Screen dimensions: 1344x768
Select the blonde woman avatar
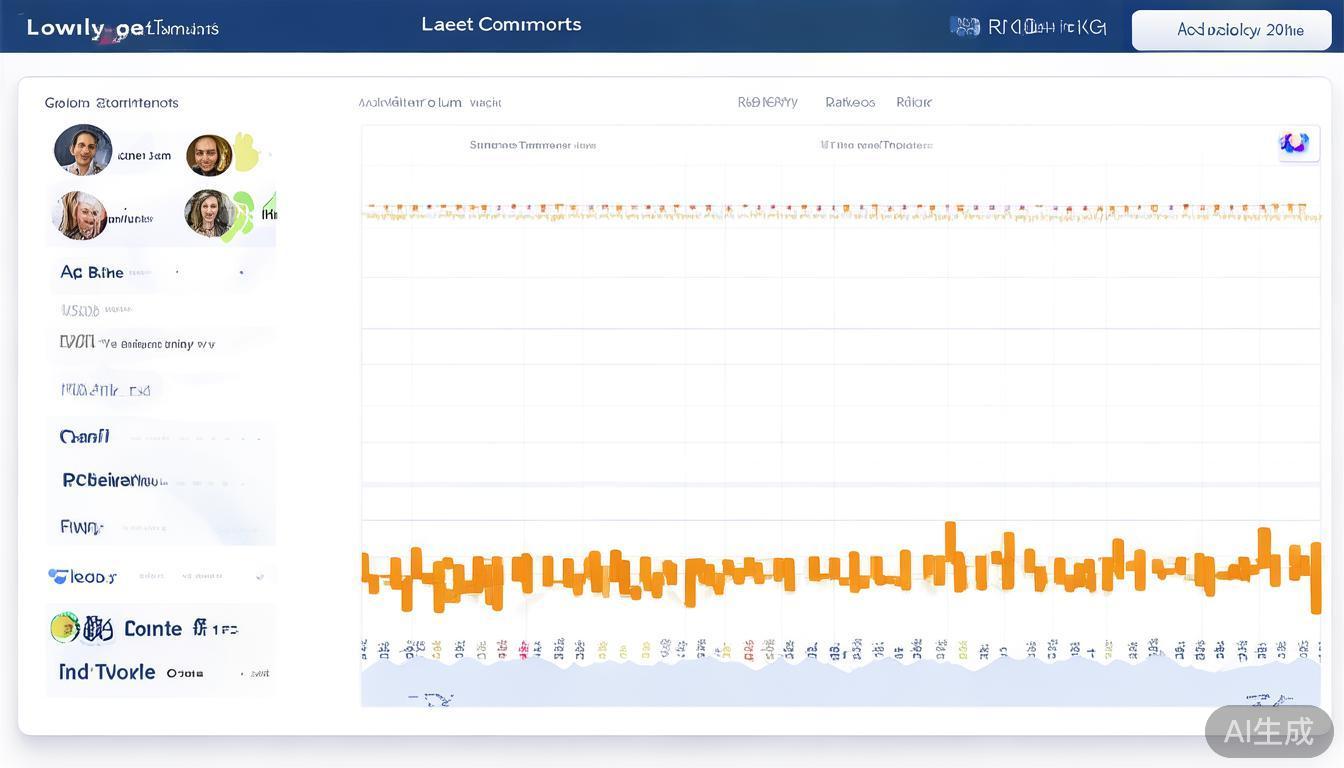pyautogui.click(x=80, y=215)
